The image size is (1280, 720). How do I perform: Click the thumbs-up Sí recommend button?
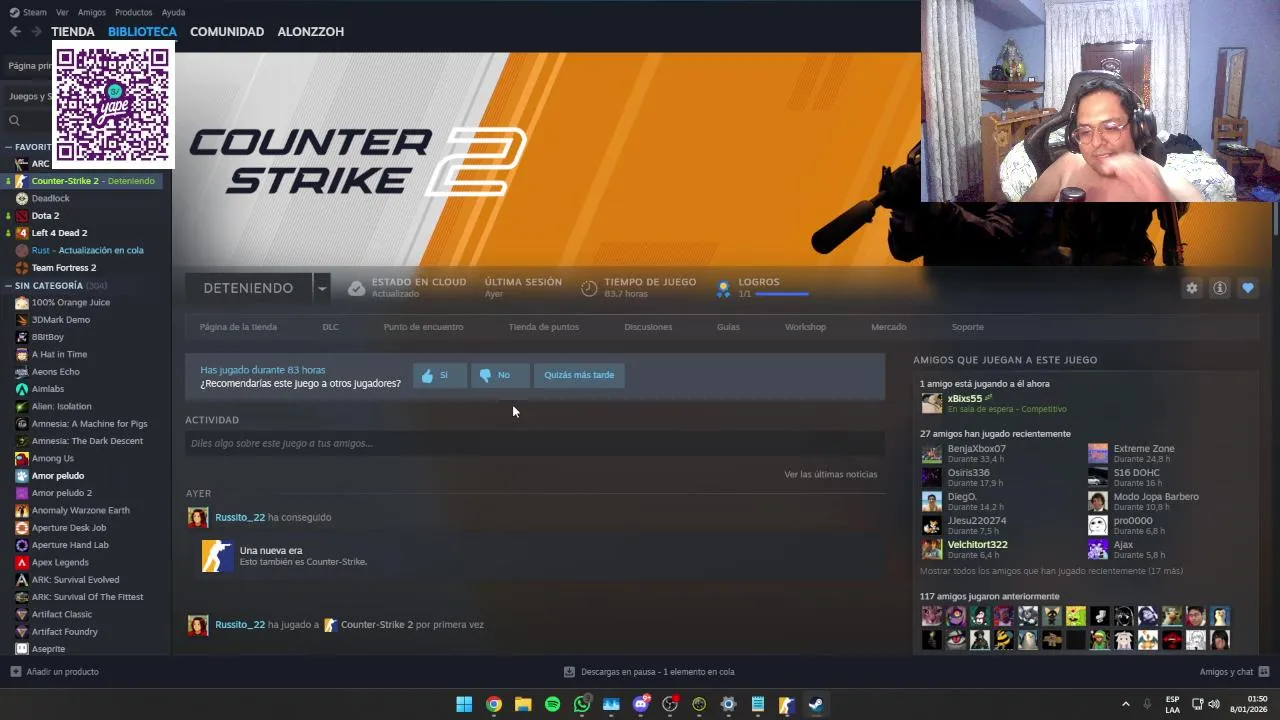pos(440,375)
